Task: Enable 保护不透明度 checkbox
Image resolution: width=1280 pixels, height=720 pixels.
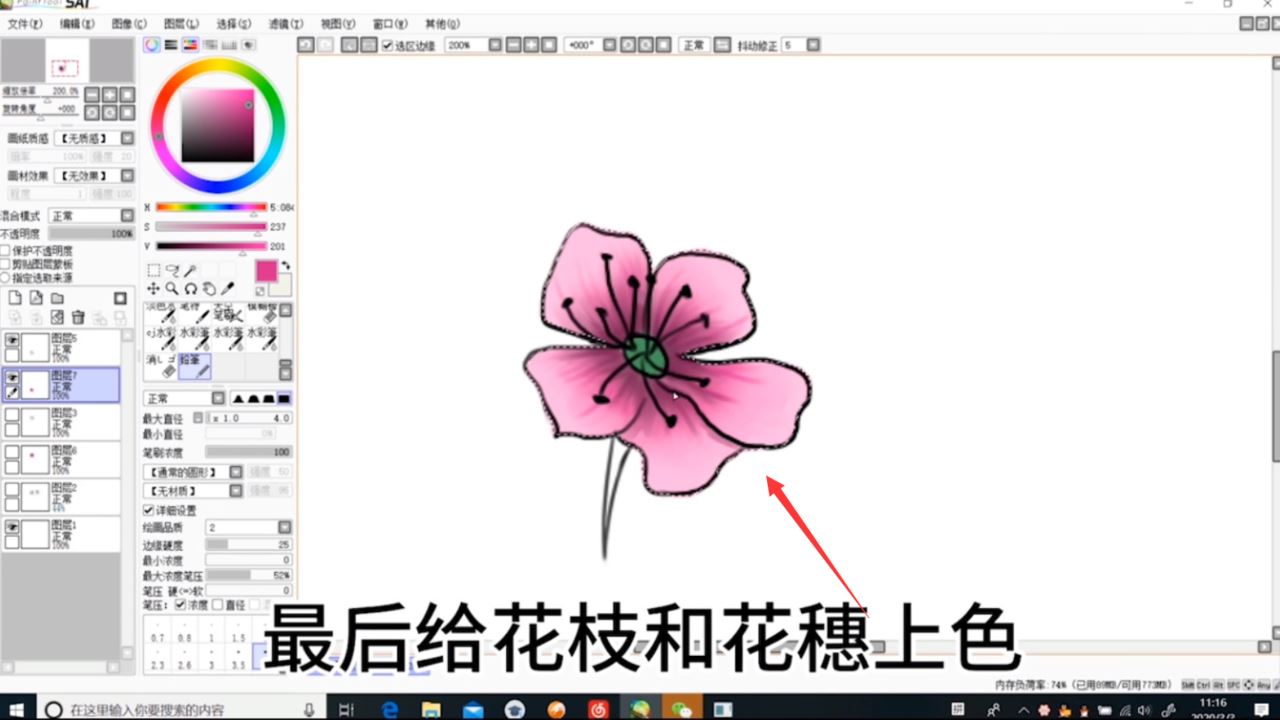Action: coord(6,250)
